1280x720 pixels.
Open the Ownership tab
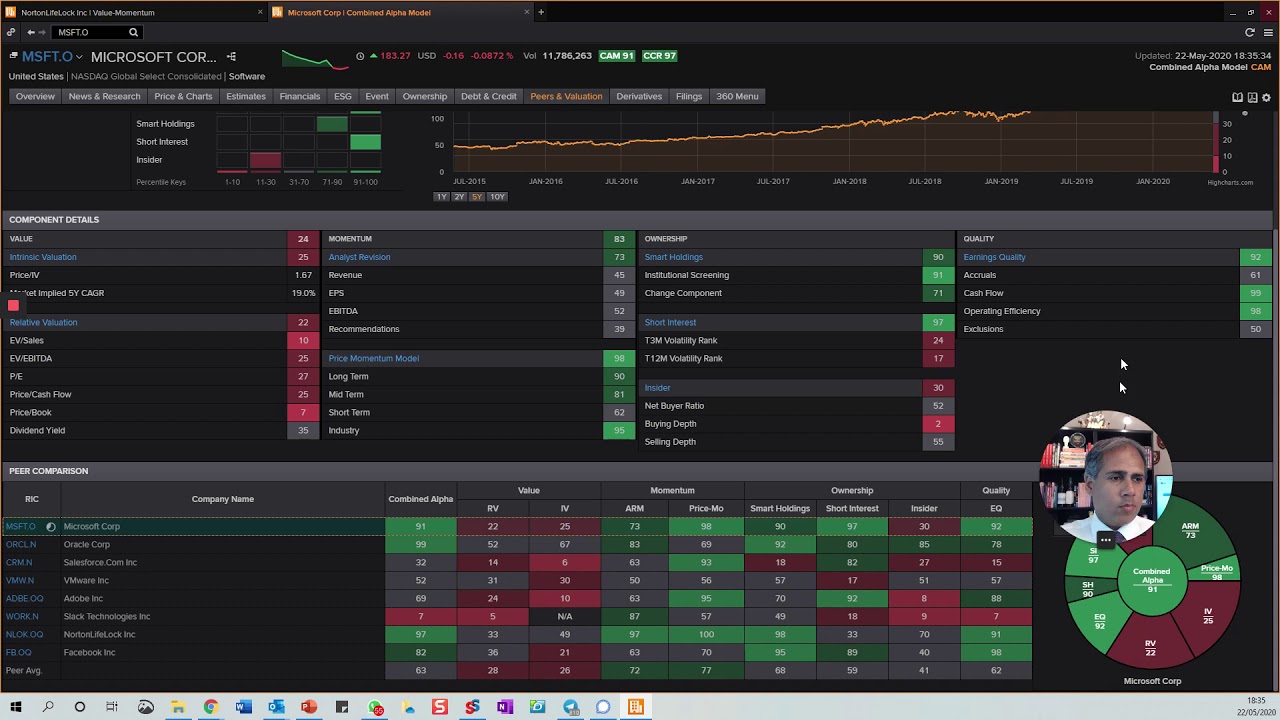[425, 96]
